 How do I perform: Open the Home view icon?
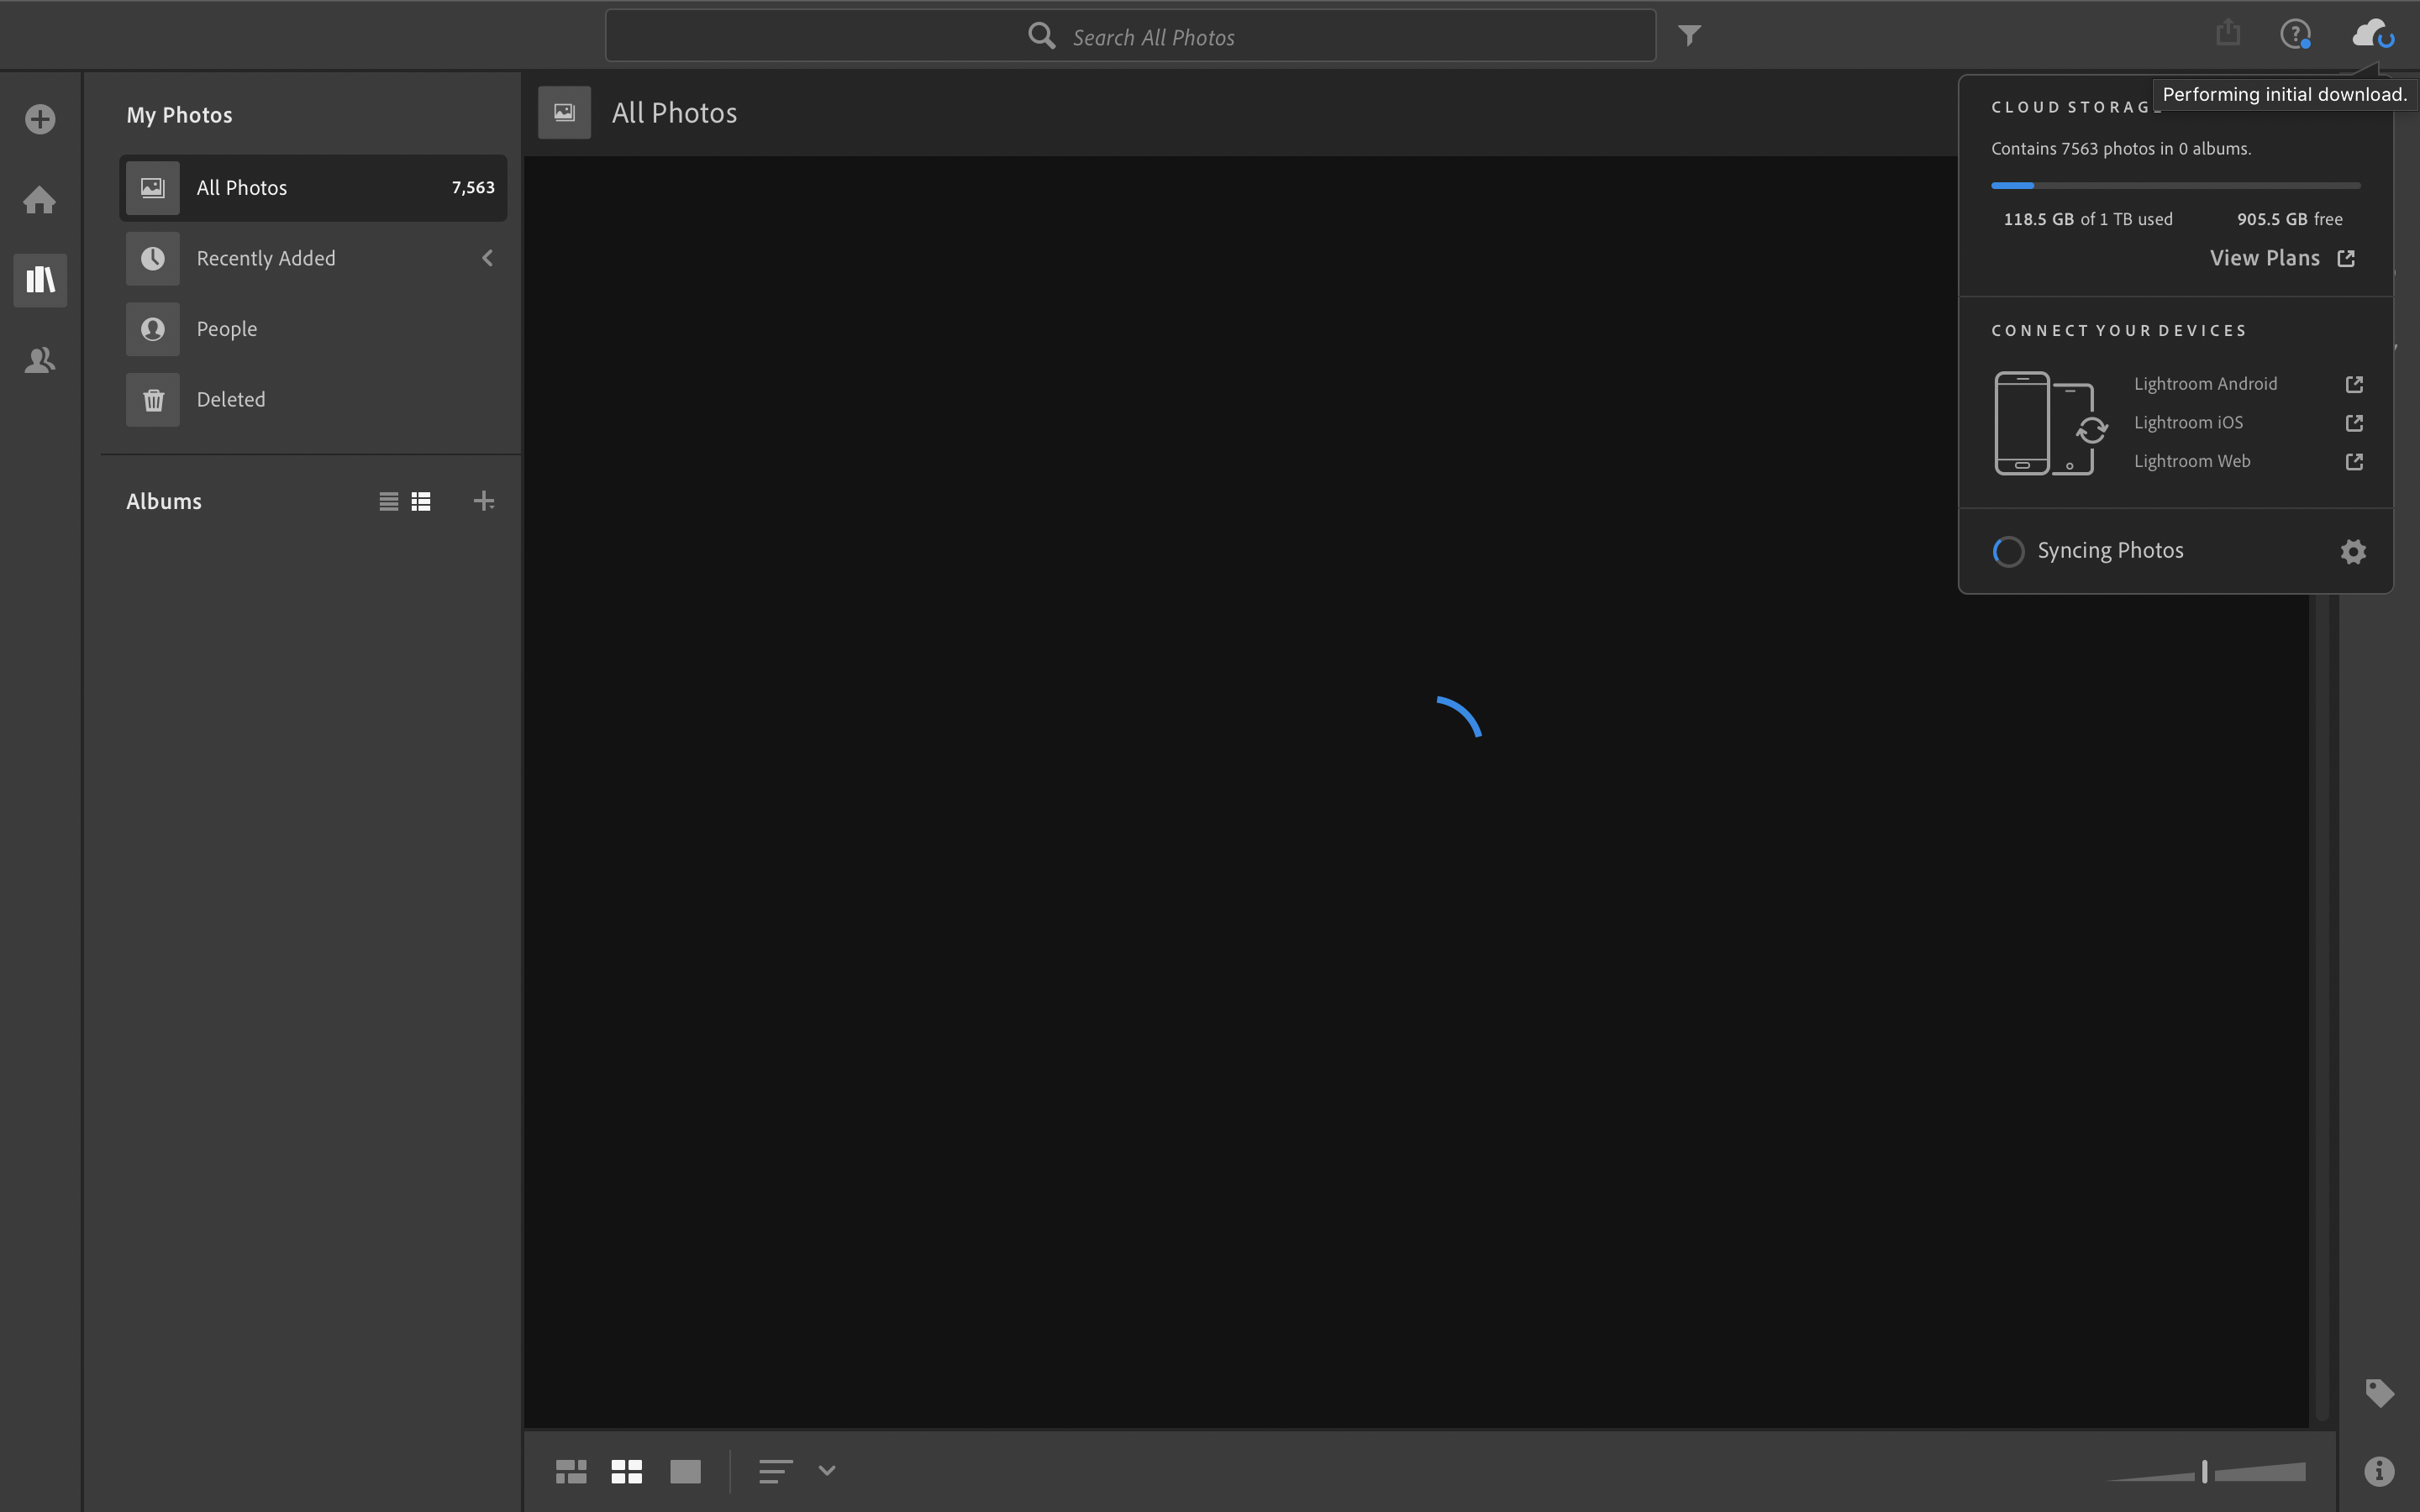pos(40,200)
